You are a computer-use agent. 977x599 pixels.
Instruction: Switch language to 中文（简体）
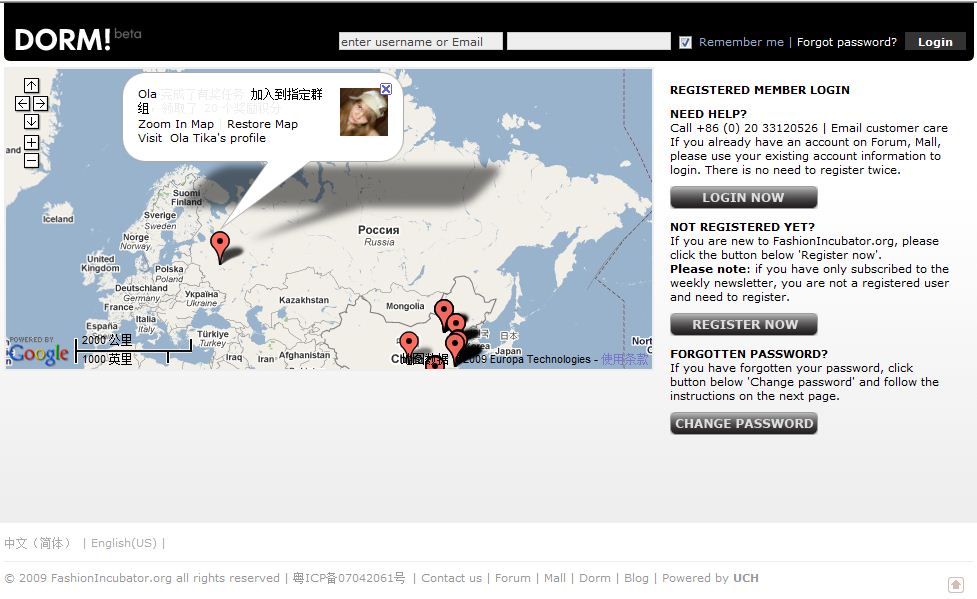coord(39,543)
